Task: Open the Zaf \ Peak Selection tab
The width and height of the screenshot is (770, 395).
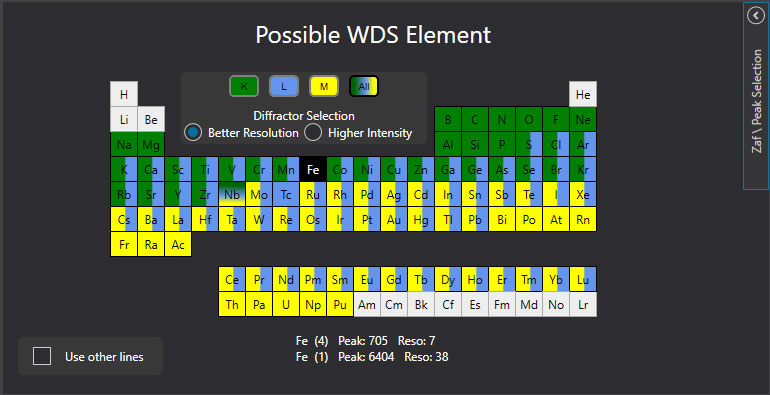Action: [756, 101]
